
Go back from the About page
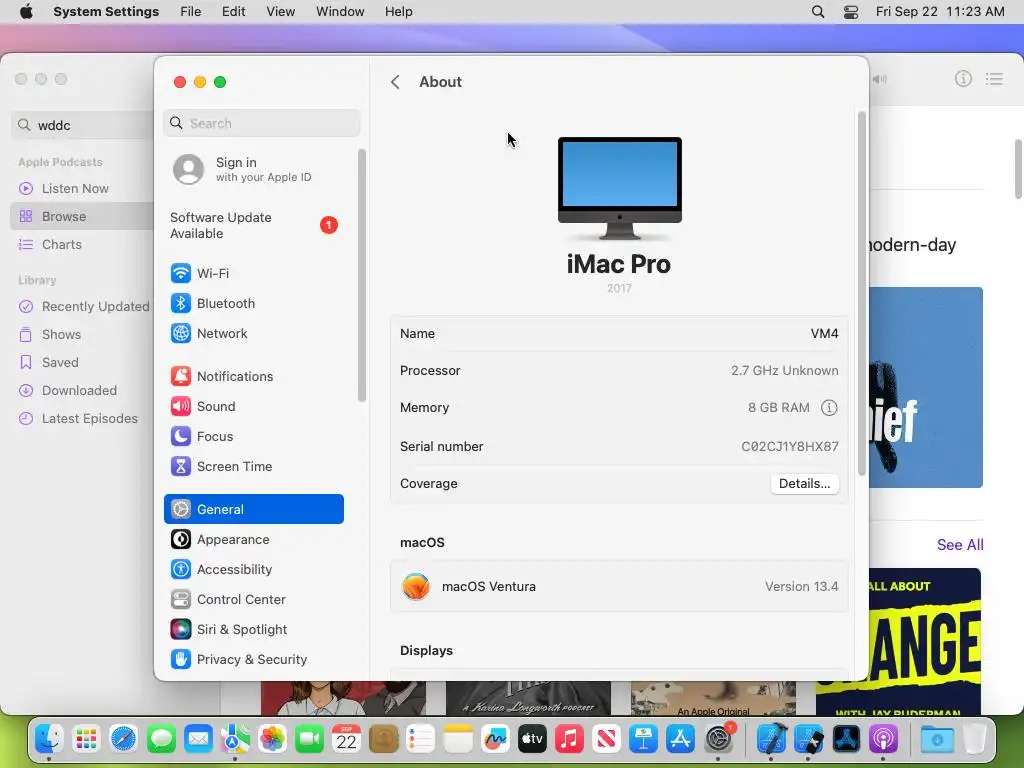coord(395,82)
